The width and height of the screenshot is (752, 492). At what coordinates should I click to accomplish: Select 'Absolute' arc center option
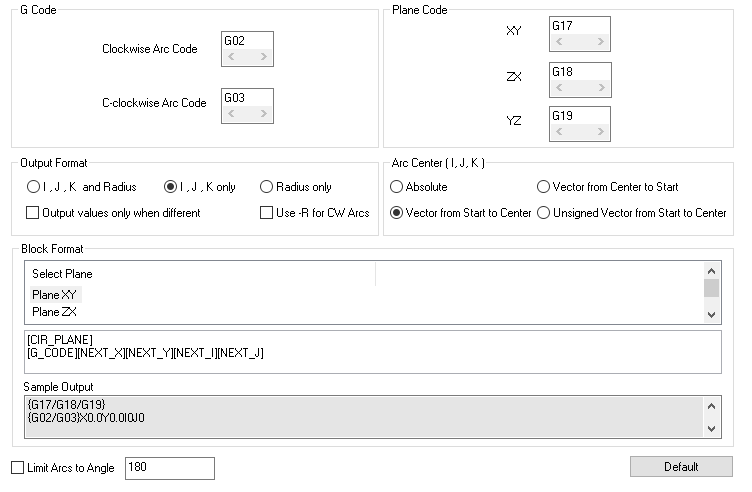point(397,187)
